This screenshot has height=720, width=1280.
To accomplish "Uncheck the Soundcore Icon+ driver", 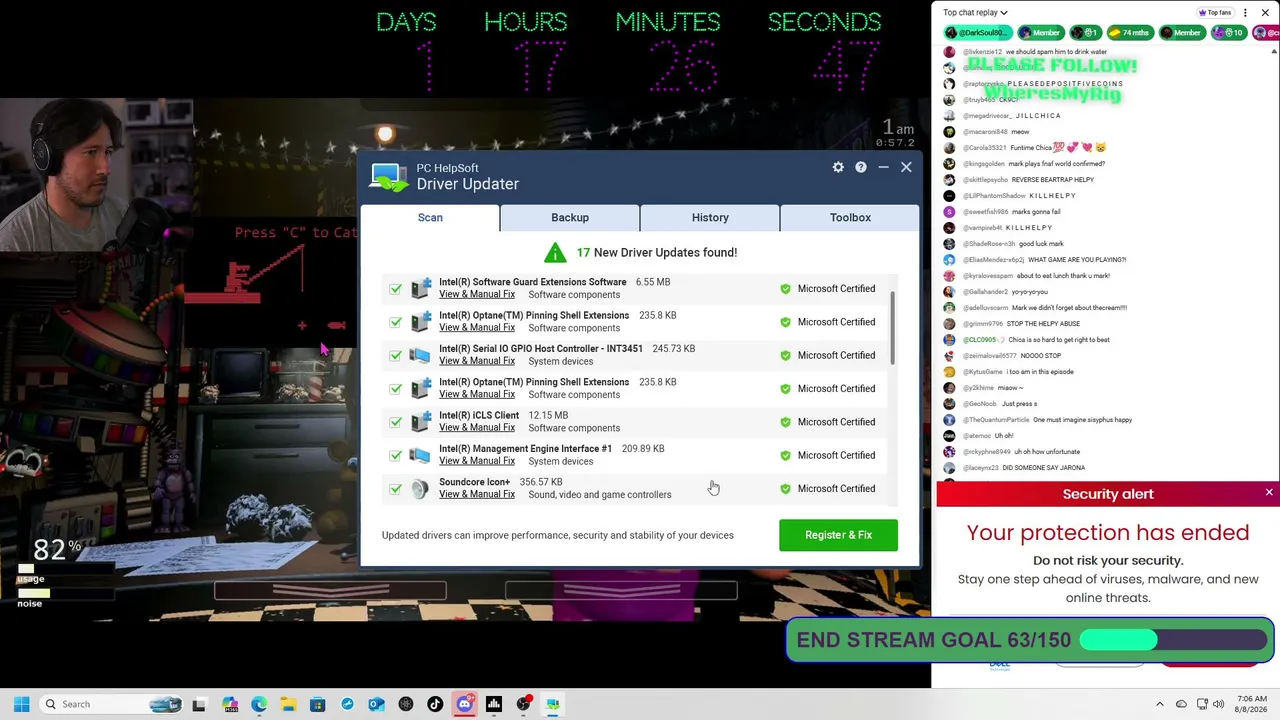I will [396, 489].
